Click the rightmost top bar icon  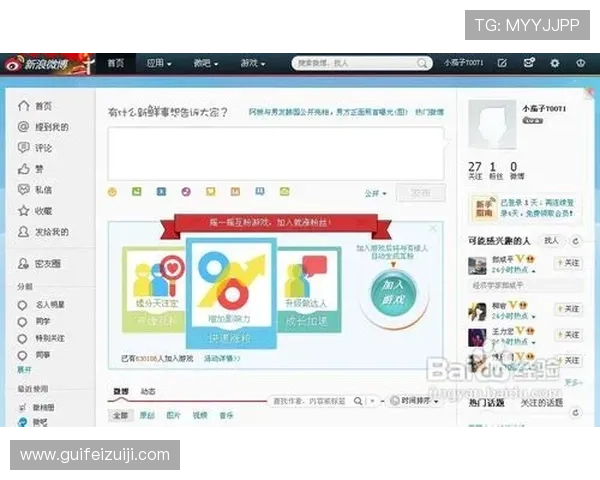(580, 63)
